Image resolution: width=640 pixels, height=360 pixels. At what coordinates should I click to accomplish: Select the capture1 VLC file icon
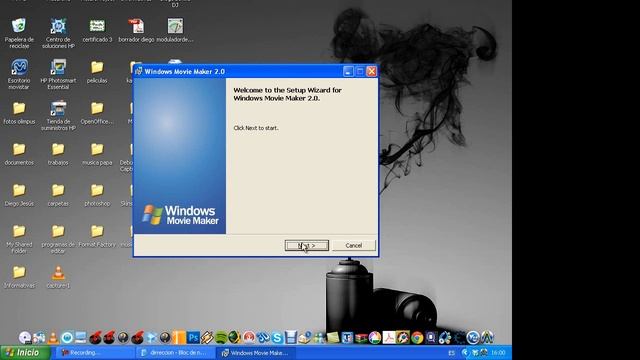[x=58, y=277]
